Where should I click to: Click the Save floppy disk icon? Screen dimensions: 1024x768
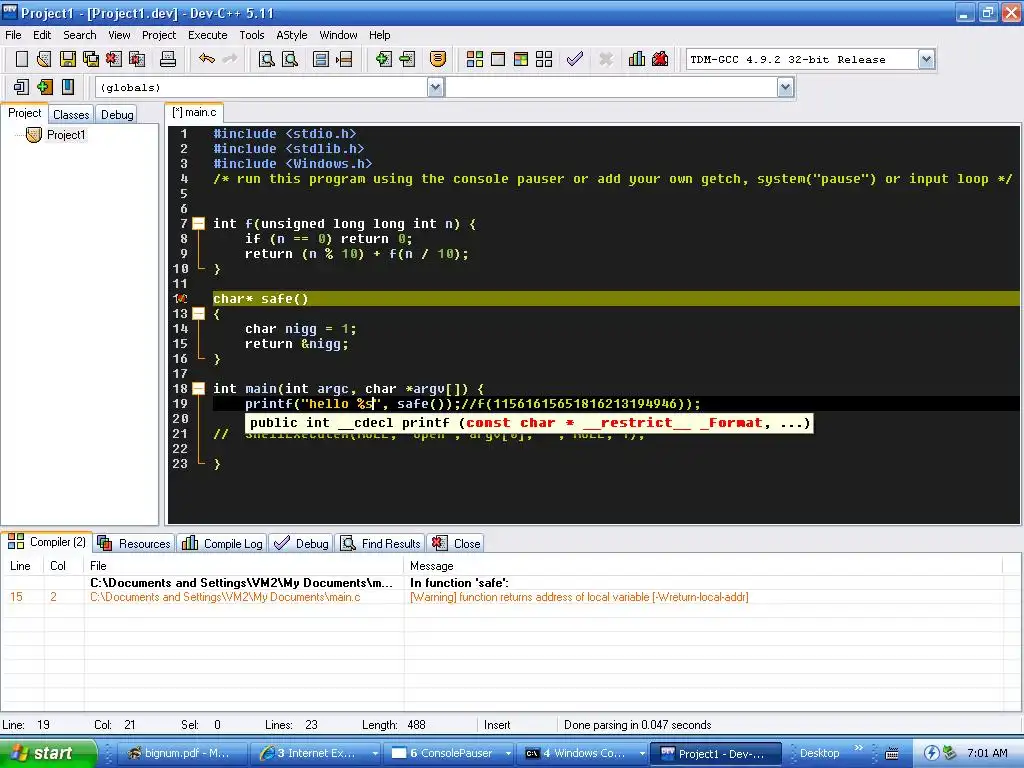[67, 59]
